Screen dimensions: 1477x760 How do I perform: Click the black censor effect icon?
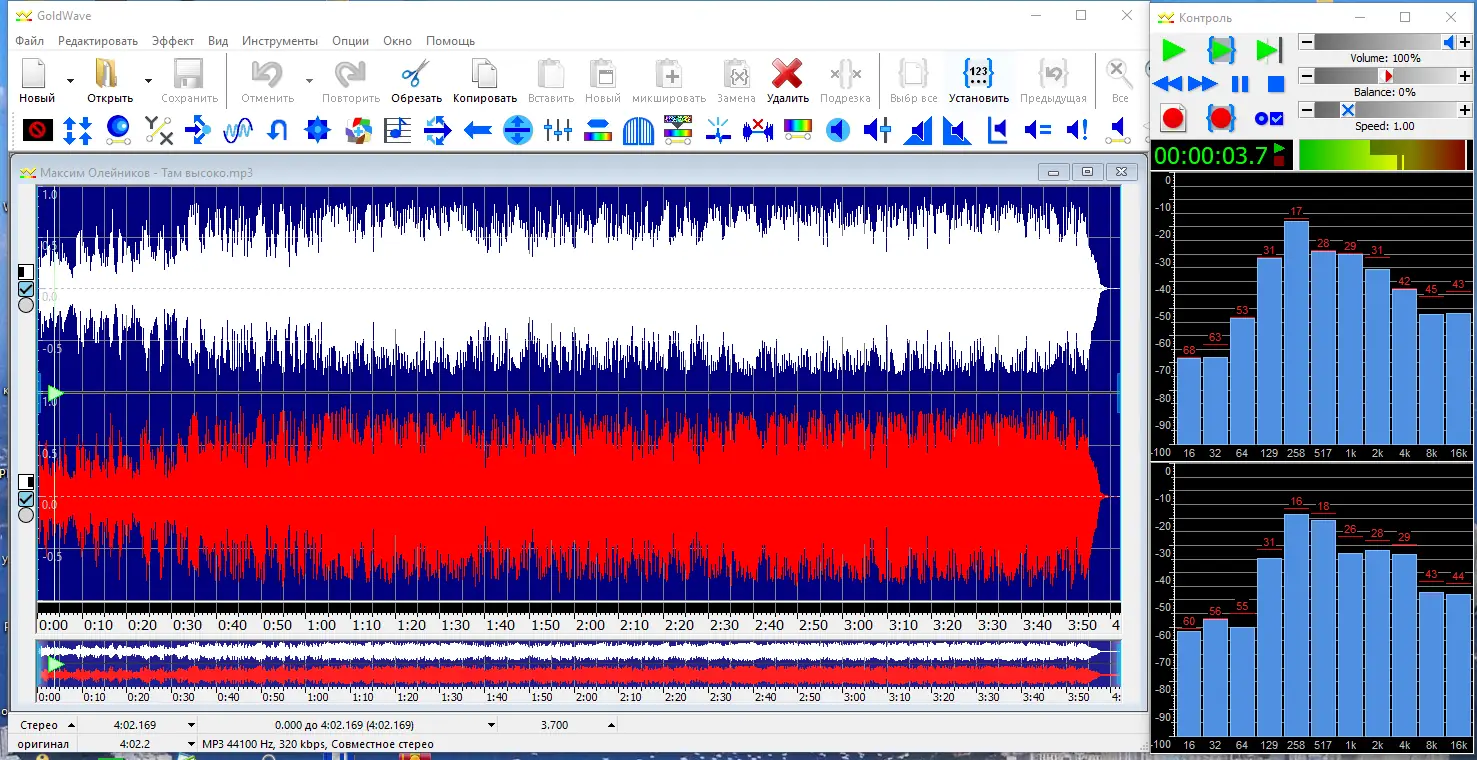pyautogui.click(x=38, y=130)
